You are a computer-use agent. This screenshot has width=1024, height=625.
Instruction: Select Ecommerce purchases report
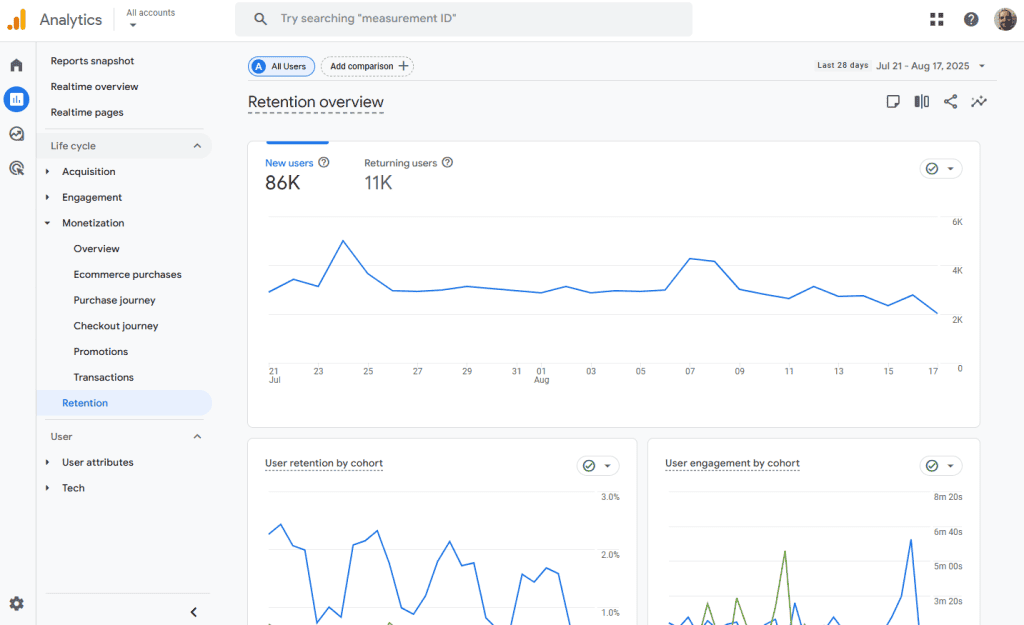[127, 275]
